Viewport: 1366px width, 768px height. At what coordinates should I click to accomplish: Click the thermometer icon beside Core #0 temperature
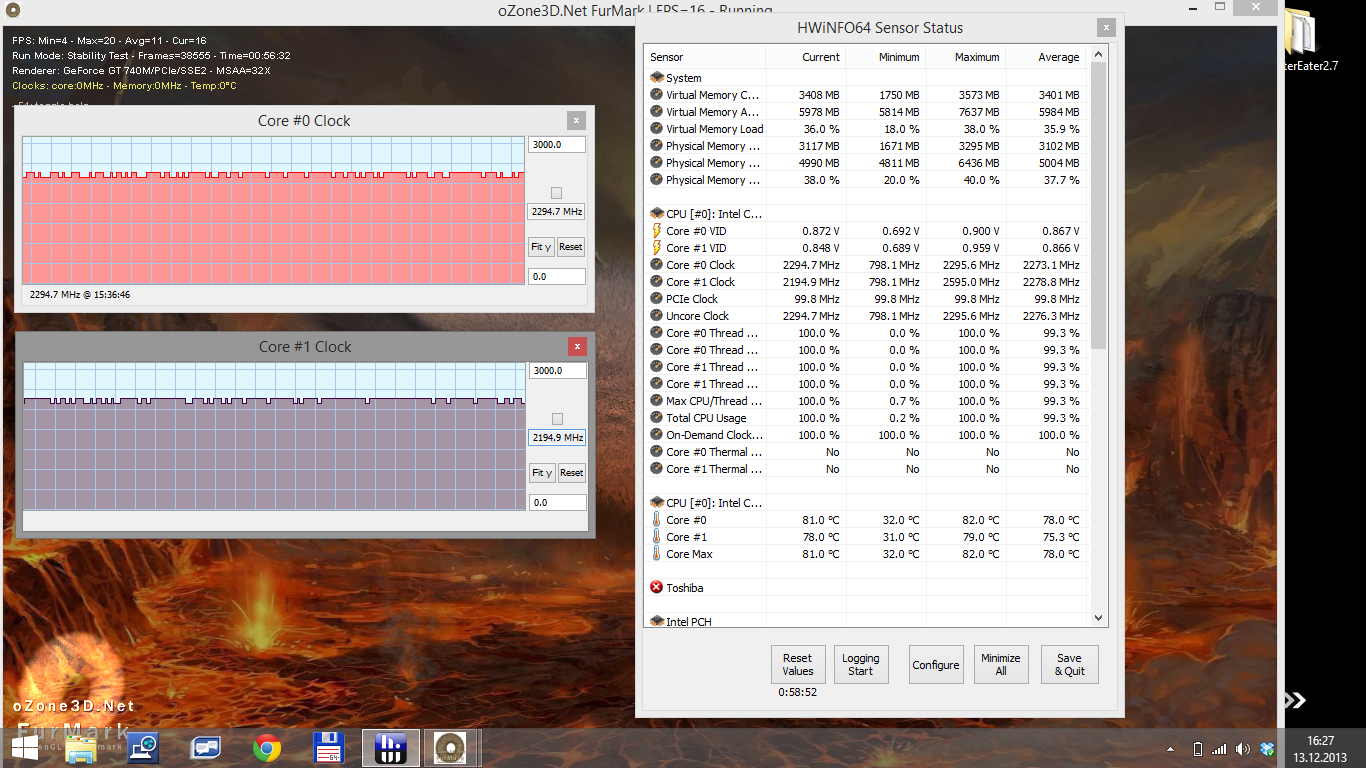(x=657, y=520)
